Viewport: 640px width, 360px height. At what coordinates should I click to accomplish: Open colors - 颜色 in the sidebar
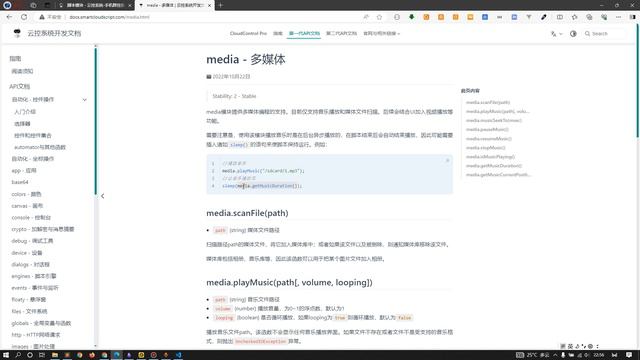tap(27, 194)
